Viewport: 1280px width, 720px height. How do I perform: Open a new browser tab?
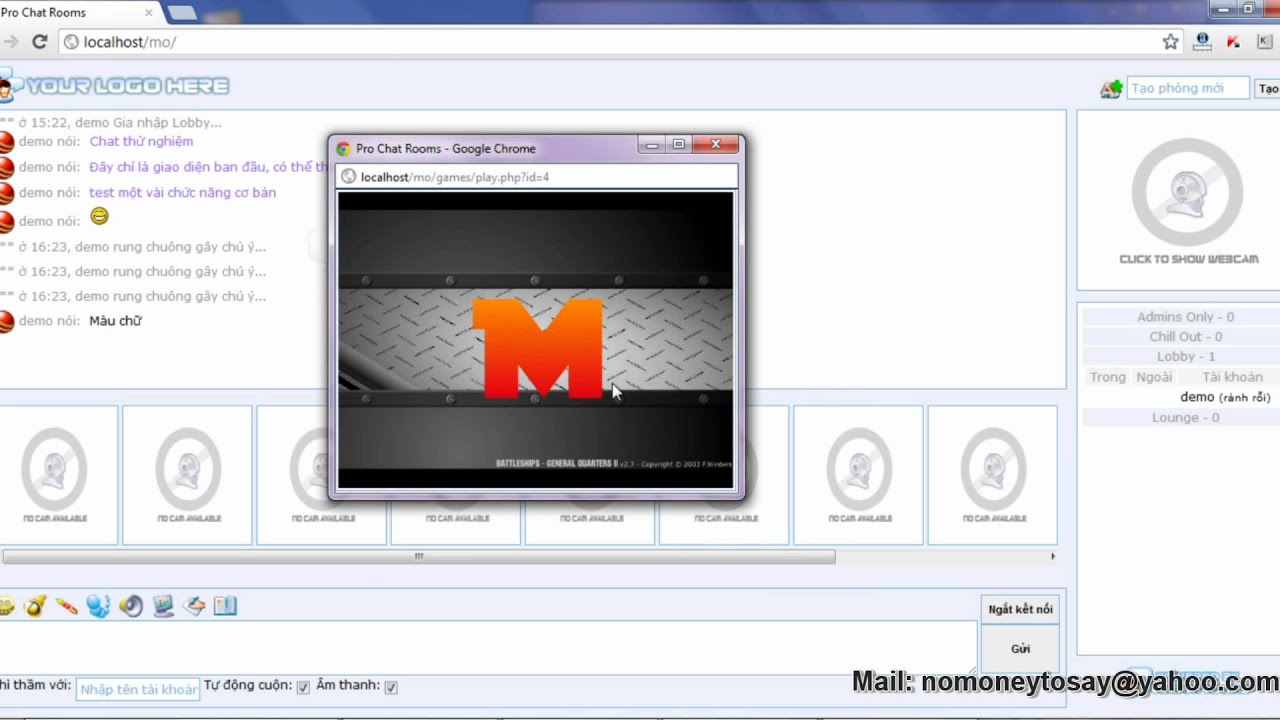(x=181, y=12)
